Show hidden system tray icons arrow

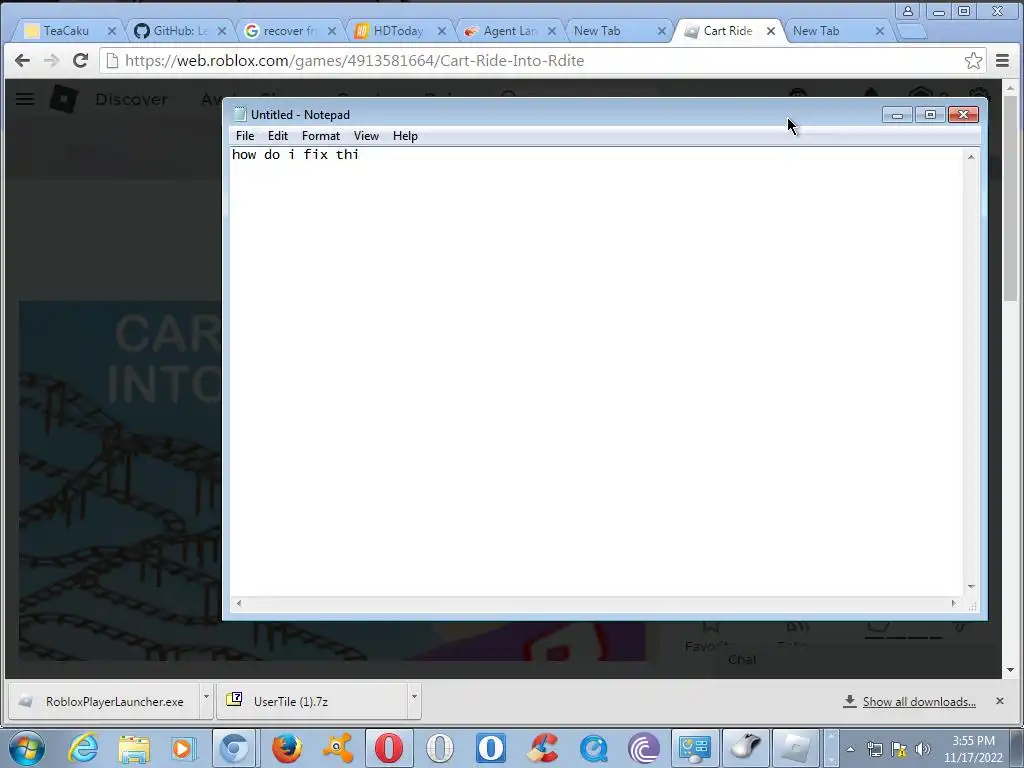(x=850, y=749)
